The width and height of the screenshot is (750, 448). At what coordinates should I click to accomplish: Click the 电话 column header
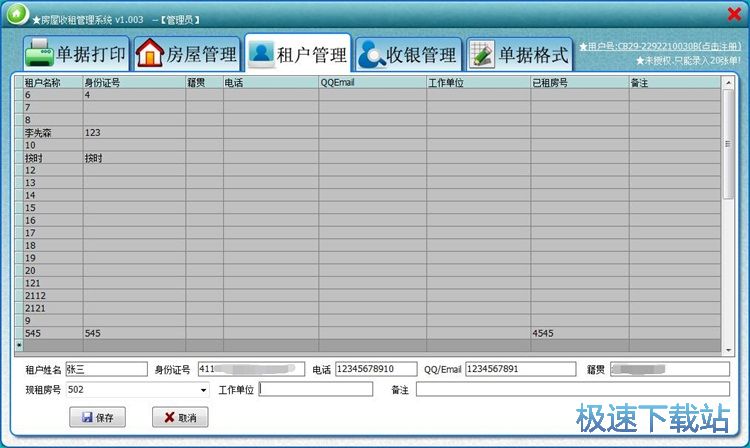pos(271,82)
